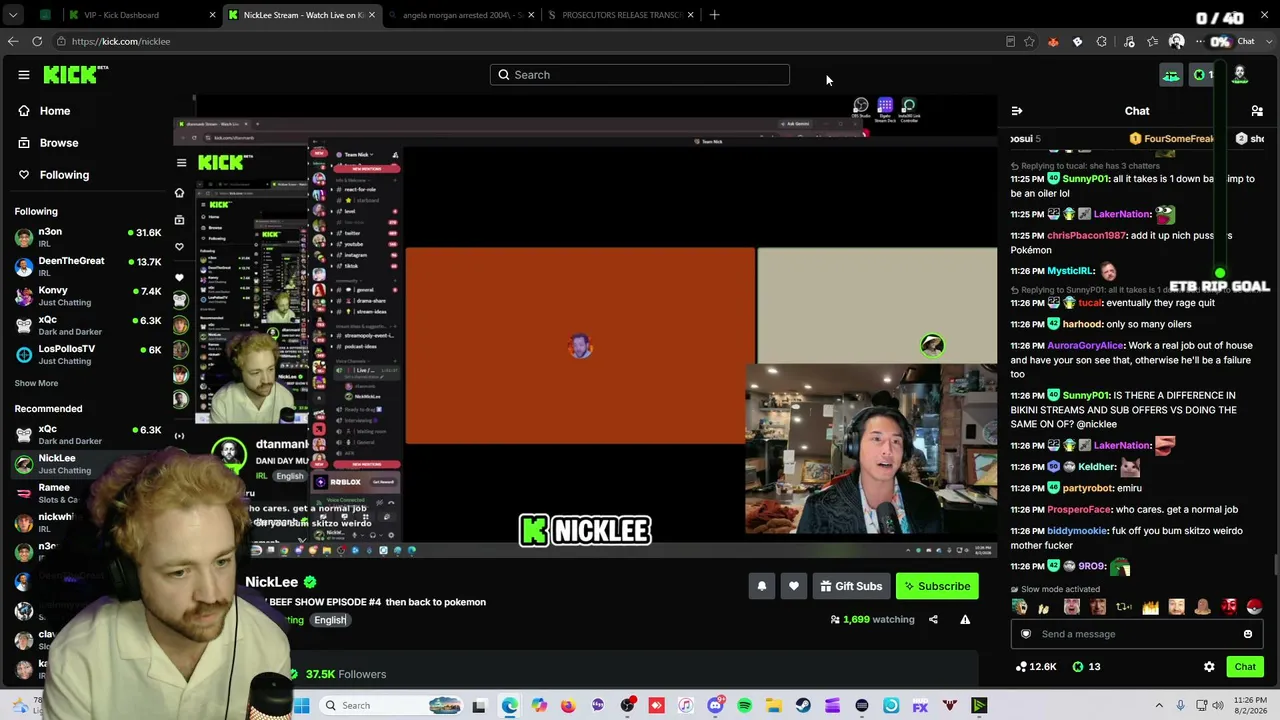
Task: Click the chat scrollbar
Action: click(1275, 565)
